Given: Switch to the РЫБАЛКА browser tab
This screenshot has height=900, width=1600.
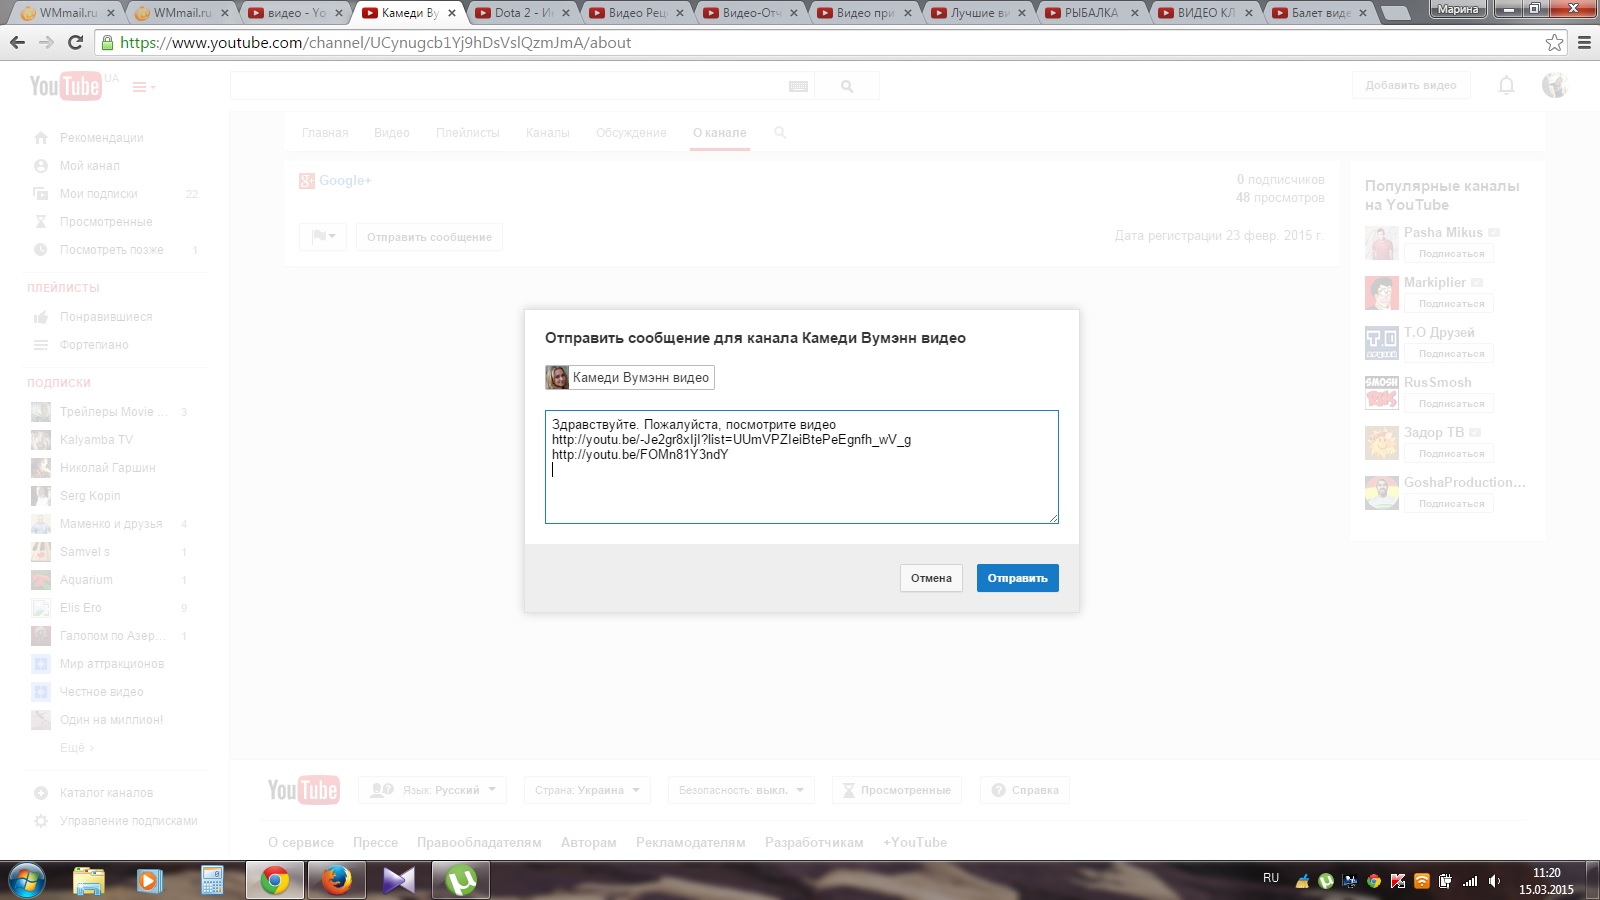Looking at the screenshot, I should 1092,13.
